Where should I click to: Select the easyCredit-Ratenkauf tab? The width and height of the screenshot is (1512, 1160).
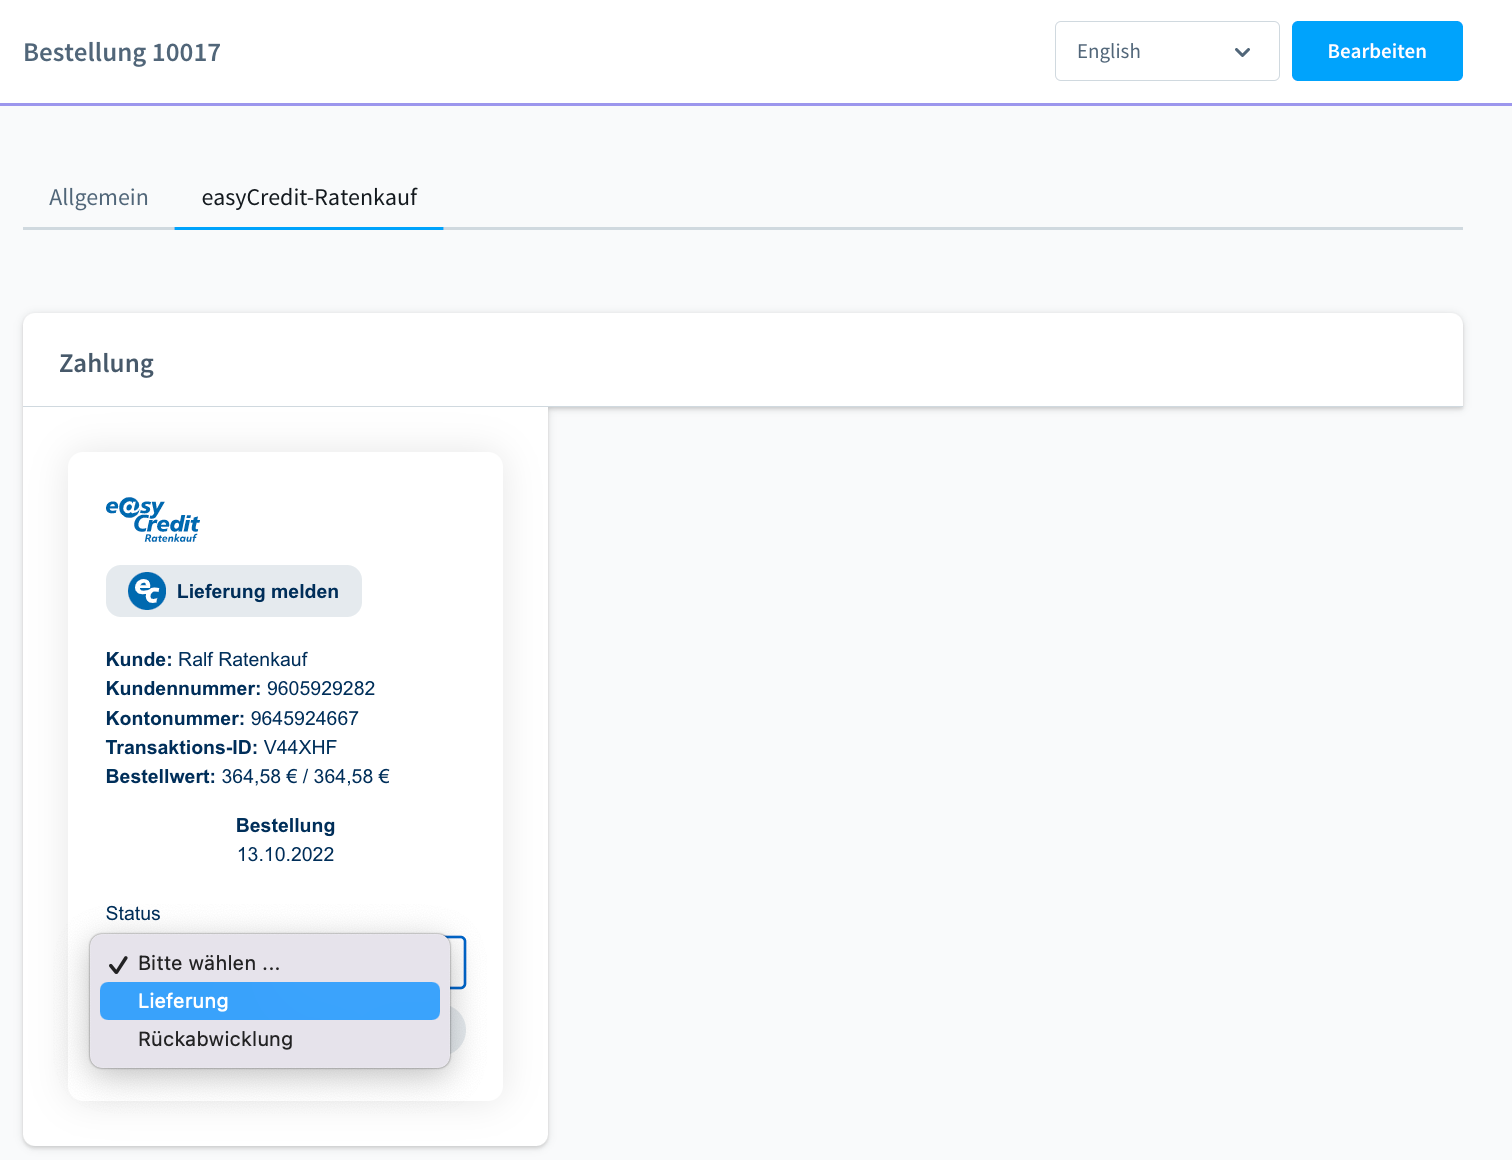(x=309, y=197)
